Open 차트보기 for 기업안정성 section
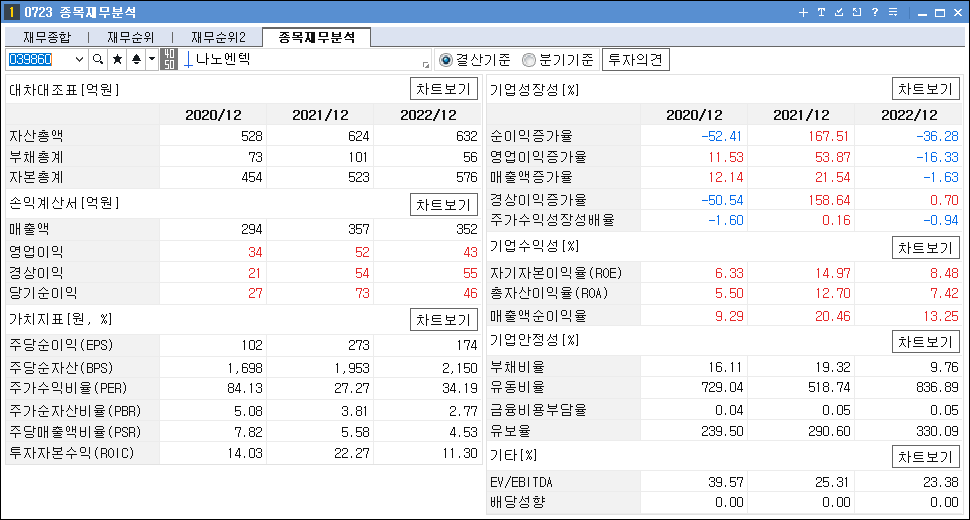The width and height of the screenshot is (970, 520). pyautogui.click(x=925, y=342)
